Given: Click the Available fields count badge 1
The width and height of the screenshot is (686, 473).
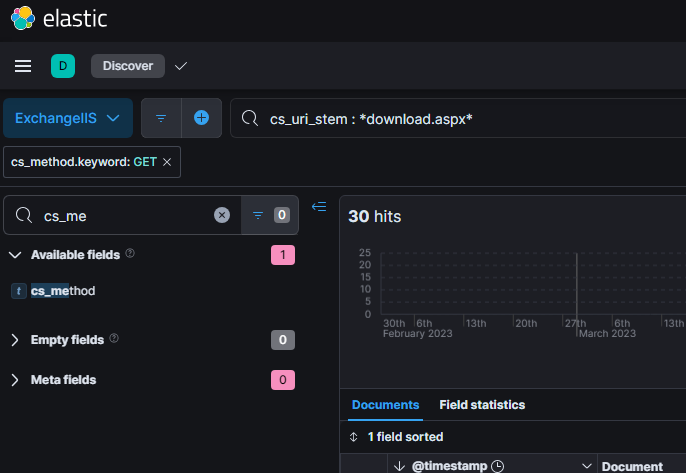Looking at the screenshot, I should click(283, 255).
